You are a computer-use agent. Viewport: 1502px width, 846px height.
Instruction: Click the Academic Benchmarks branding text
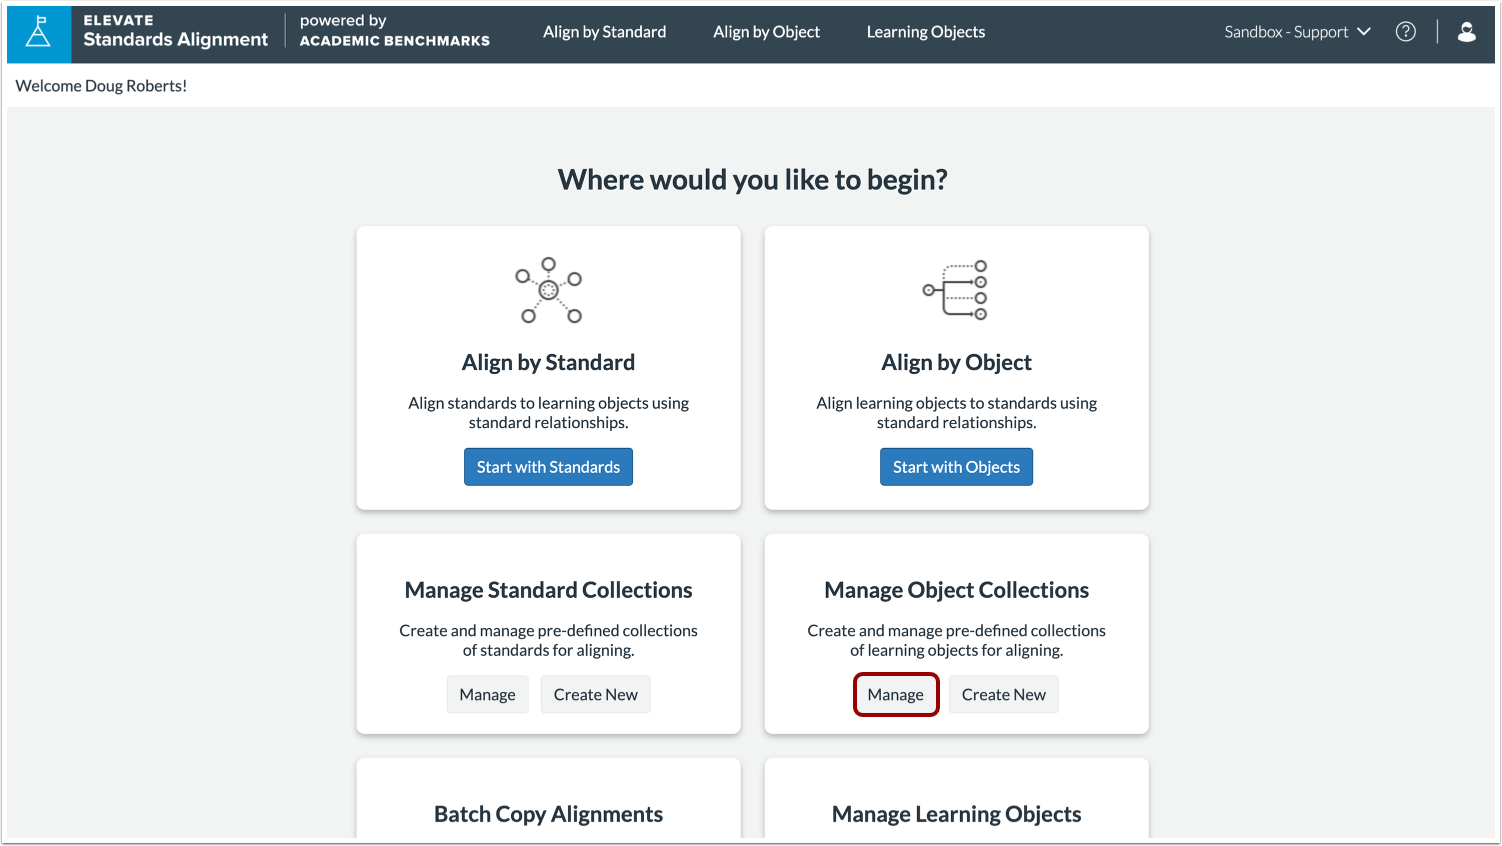(x=393, y=40)
